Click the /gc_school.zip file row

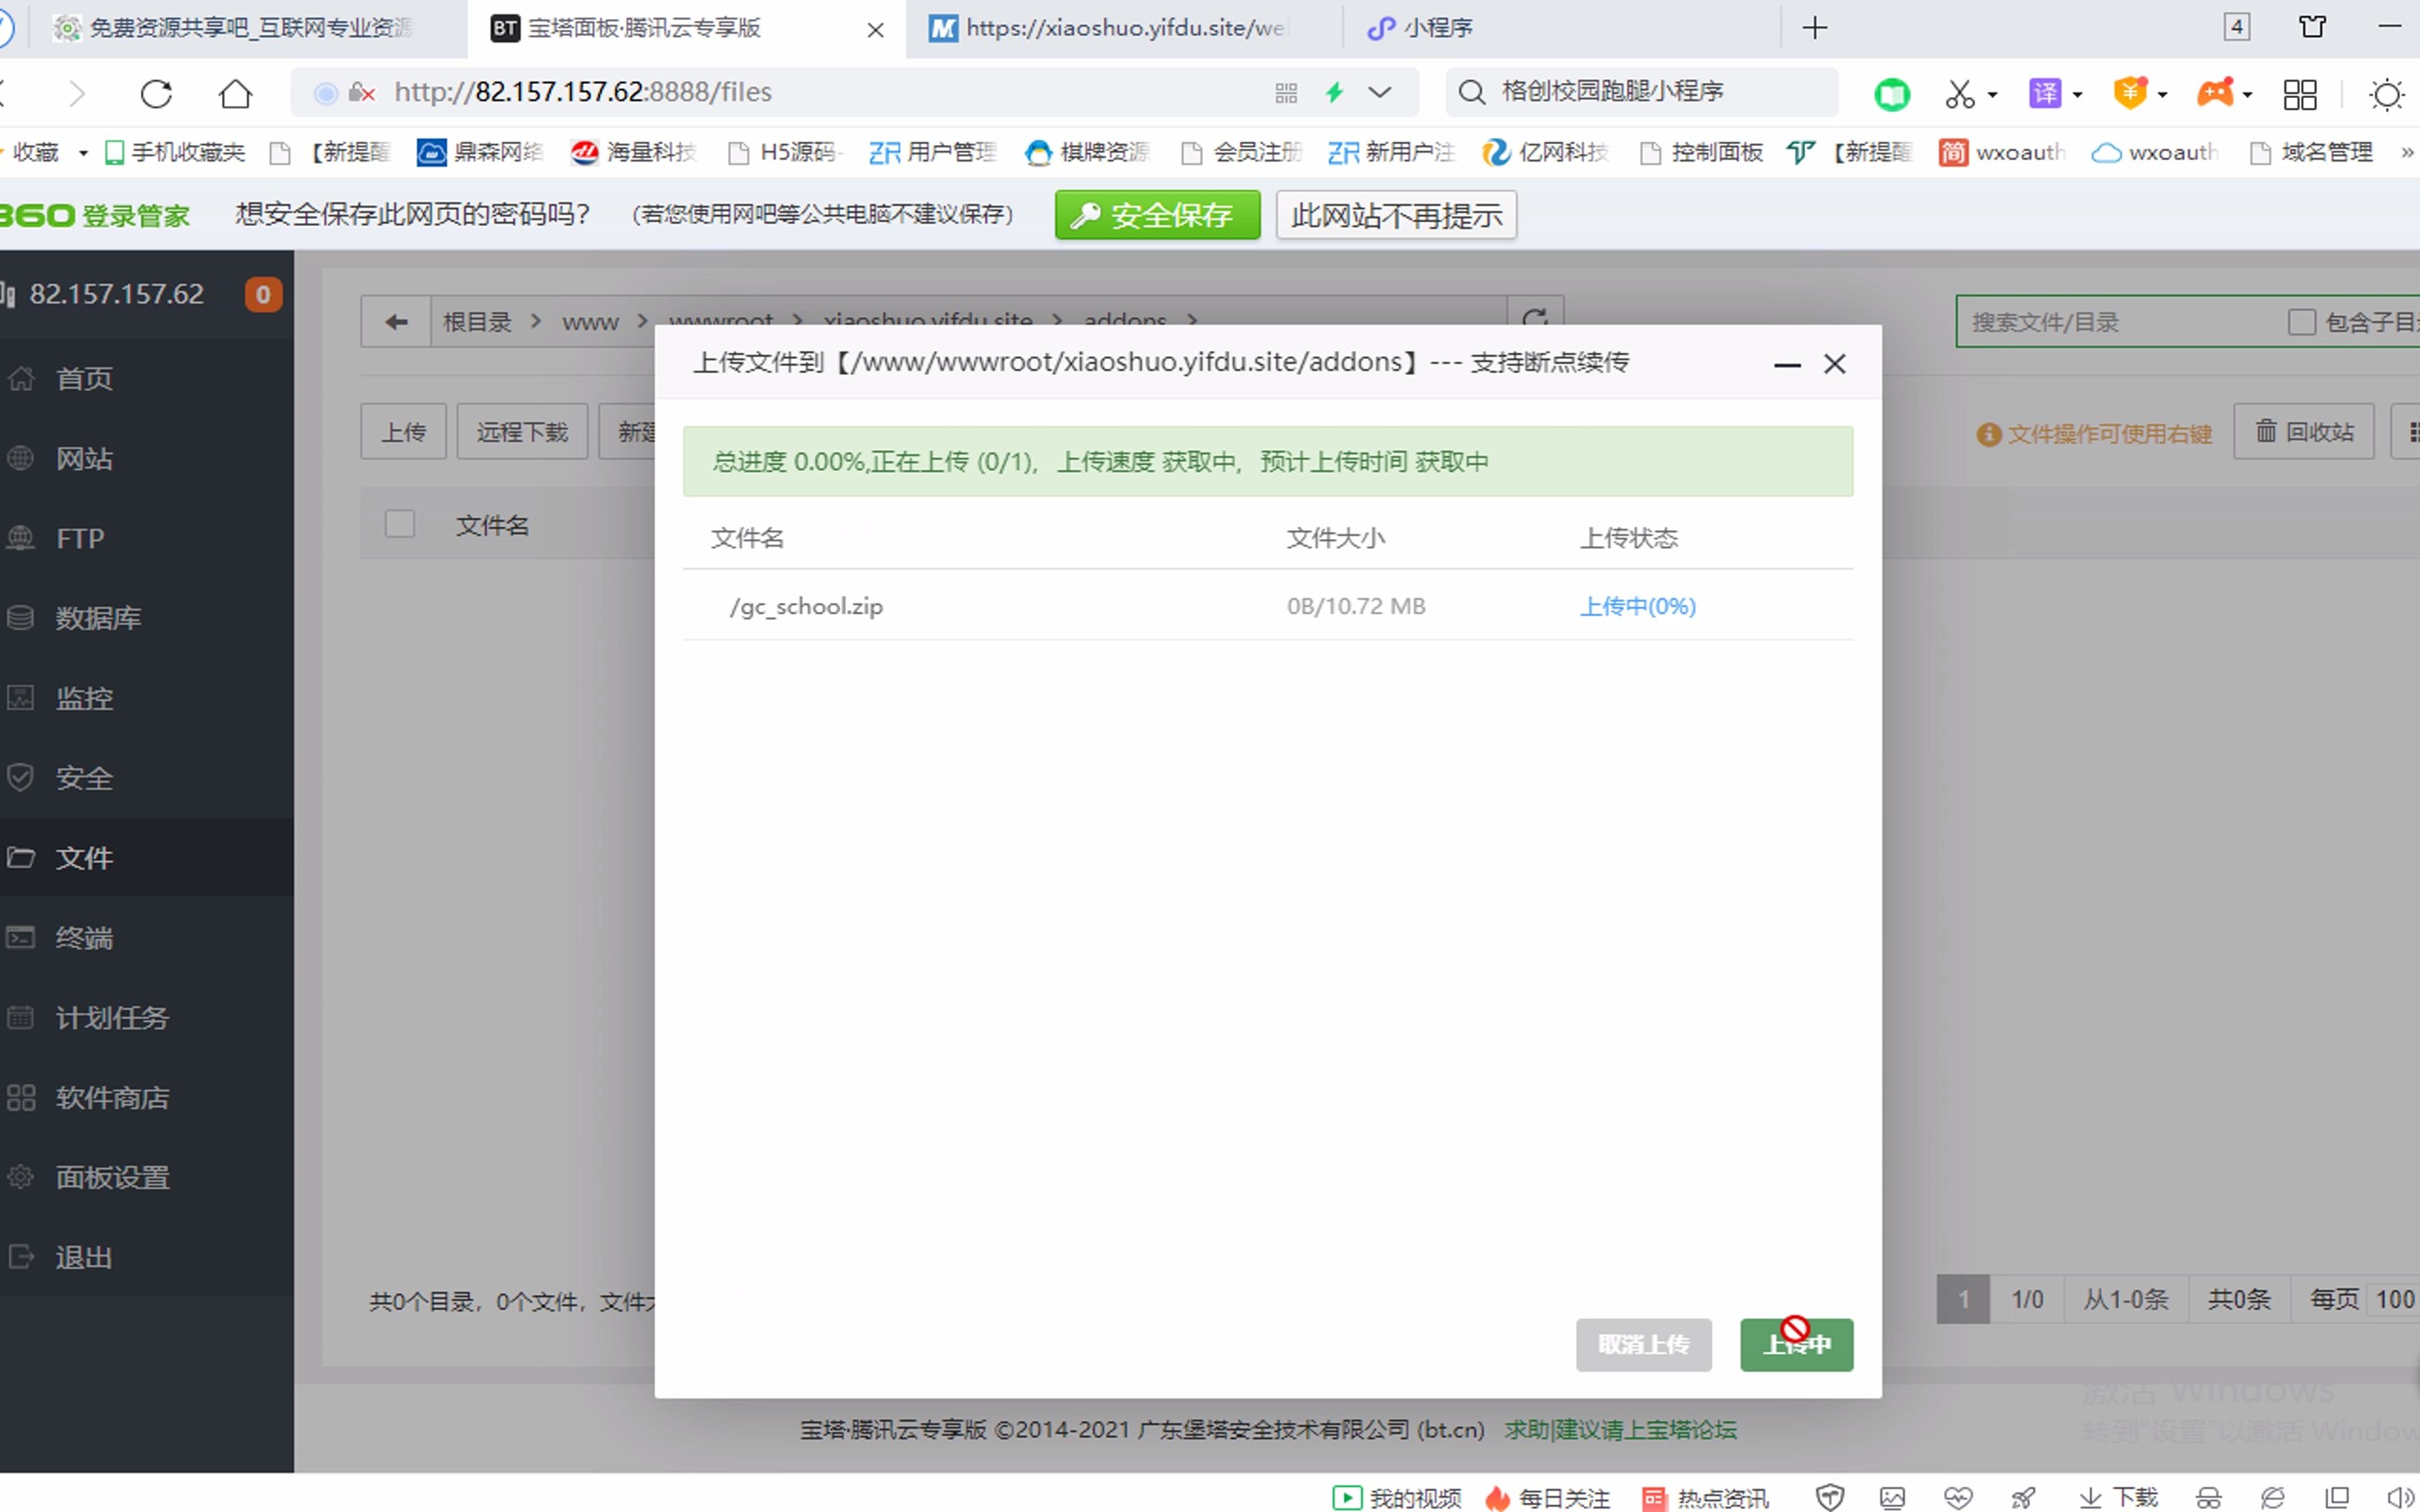pos(1268,606)
